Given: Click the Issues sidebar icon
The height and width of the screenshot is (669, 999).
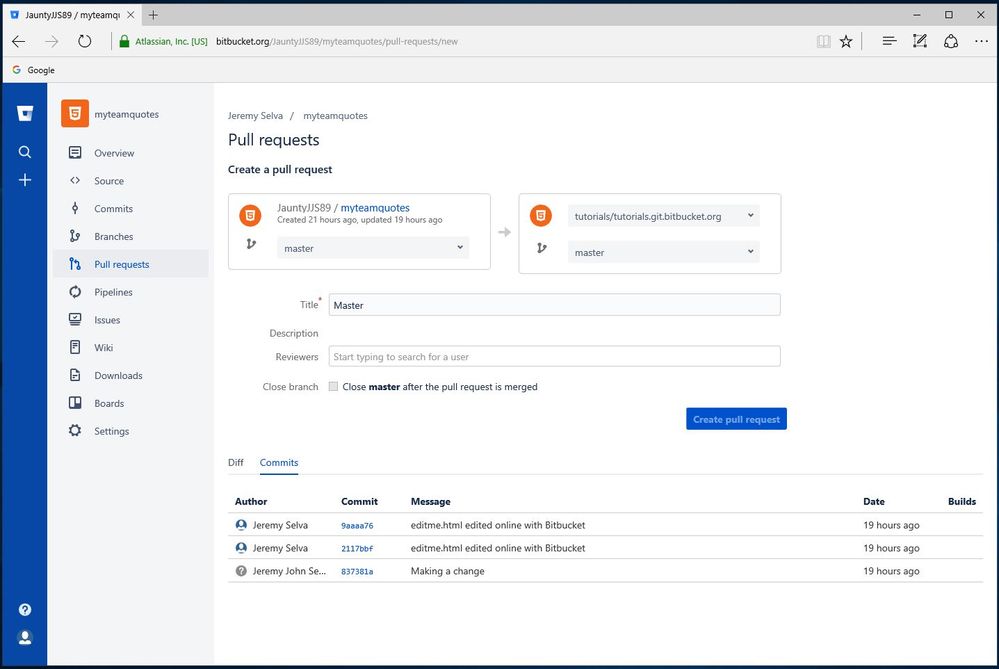Looking at the screenshot, I should point(75,320).
